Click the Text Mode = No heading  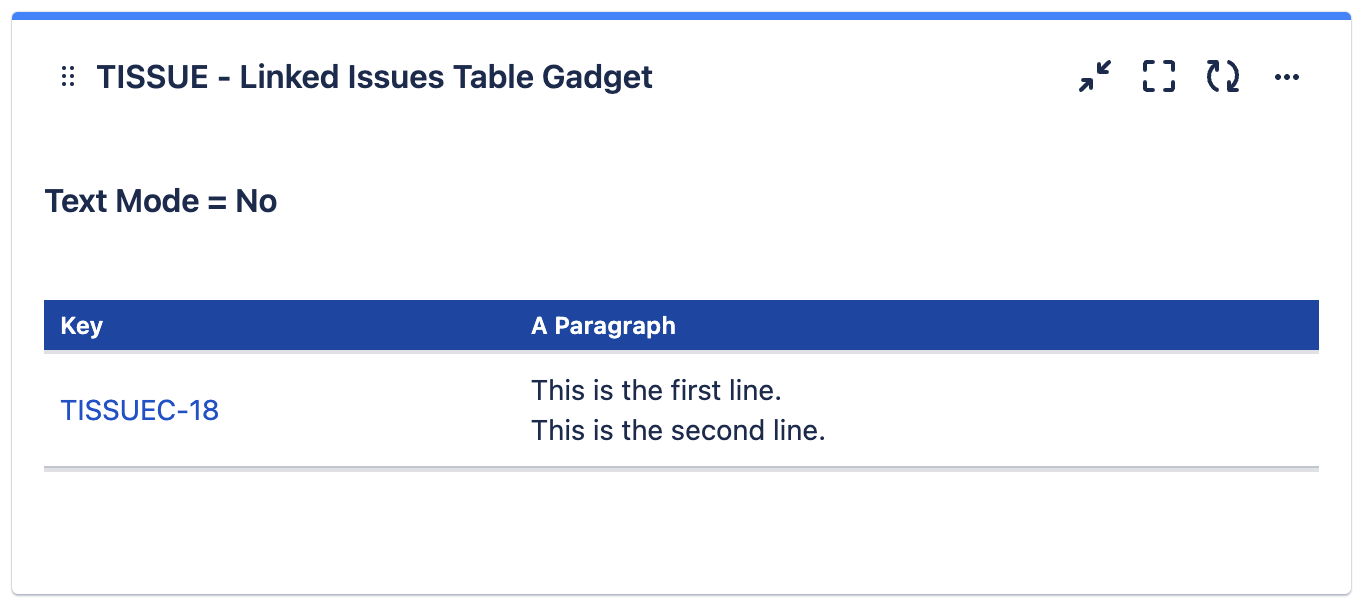160,200
